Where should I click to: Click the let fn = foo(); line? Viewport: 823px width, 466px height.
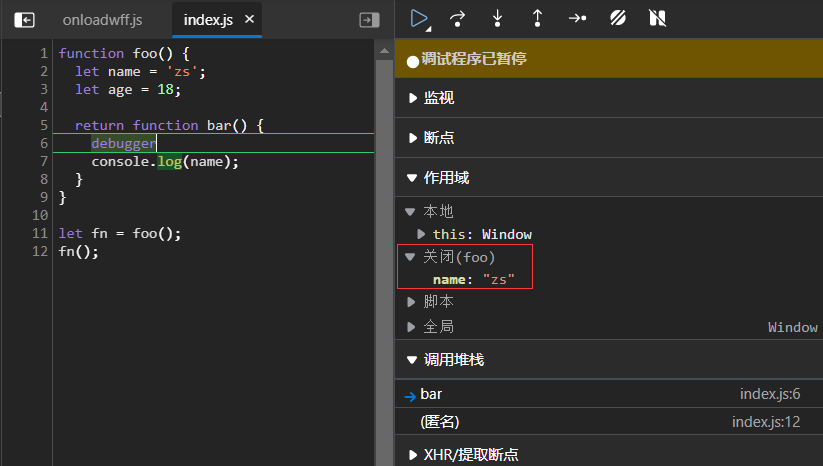pos(120,233)
